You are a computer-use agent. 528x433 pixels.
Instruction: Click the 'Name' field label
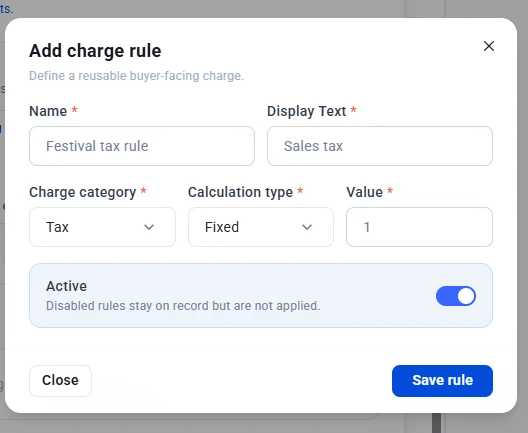[x=48, y=111]
